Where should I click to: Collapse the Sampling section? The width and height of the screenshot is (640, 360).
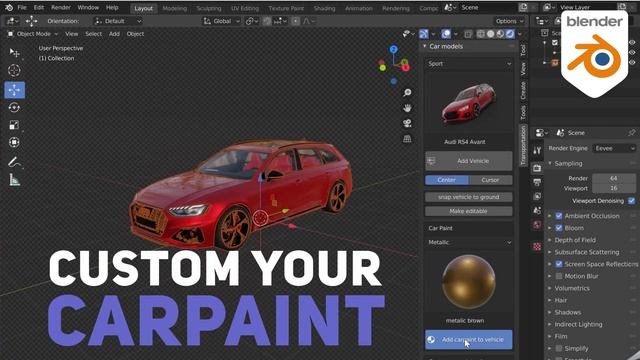[550, 163]
